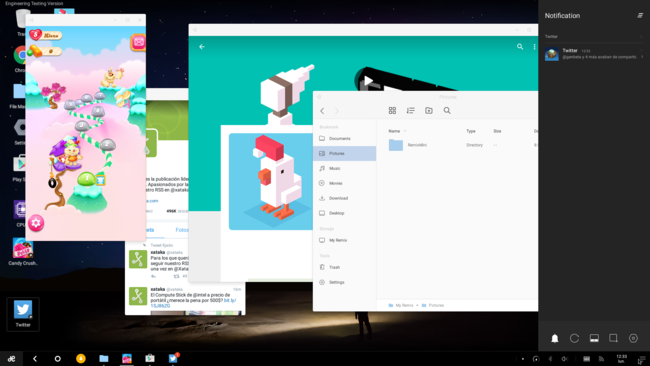This screenshot has height=366, width=650.
Task: Click Pictures in the breadcrumb path
Action: [436, 305]
